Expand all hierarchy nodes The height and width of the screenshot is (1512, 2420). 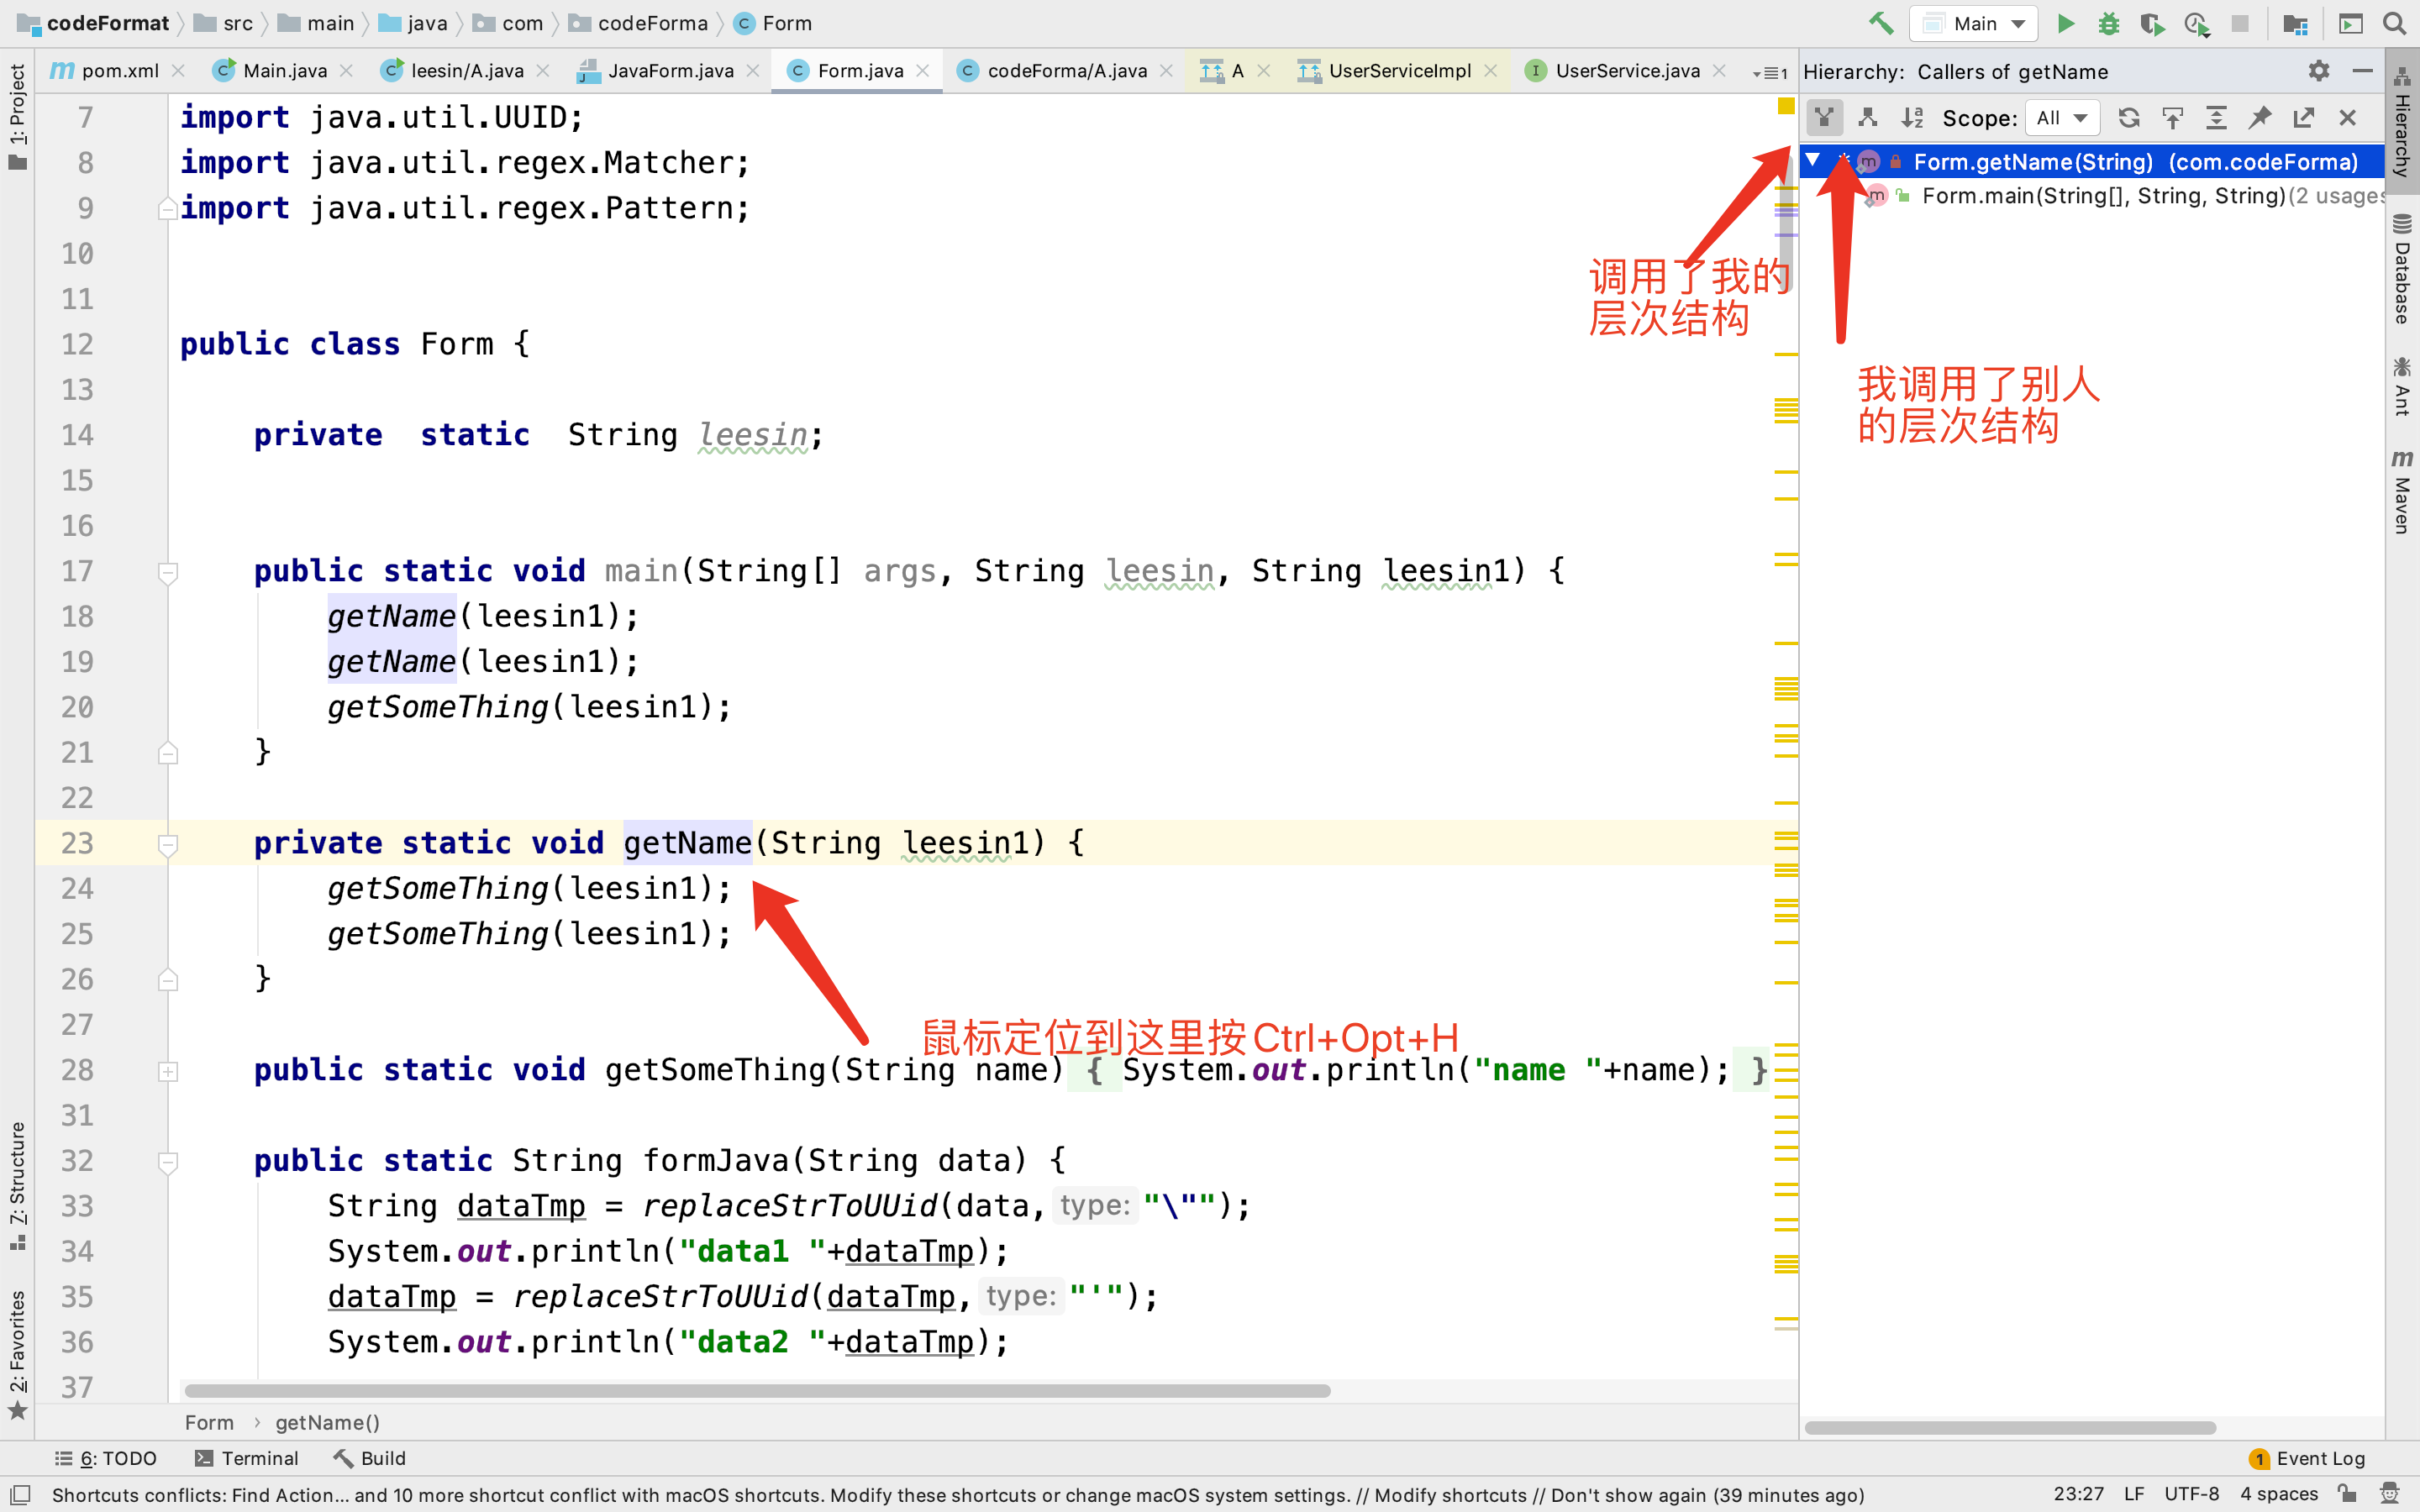(x=2216, y=118)
